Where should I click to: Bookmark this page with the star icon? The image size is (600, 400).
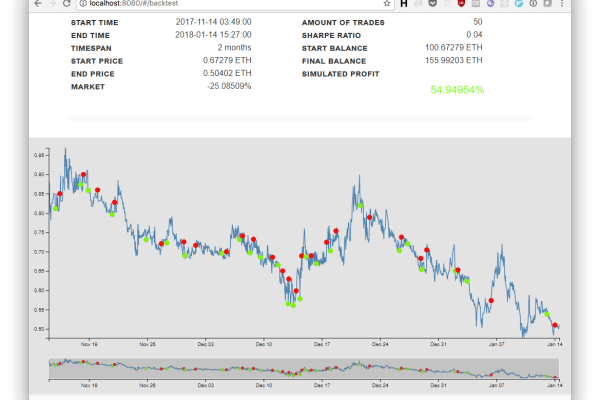[386, 4]
